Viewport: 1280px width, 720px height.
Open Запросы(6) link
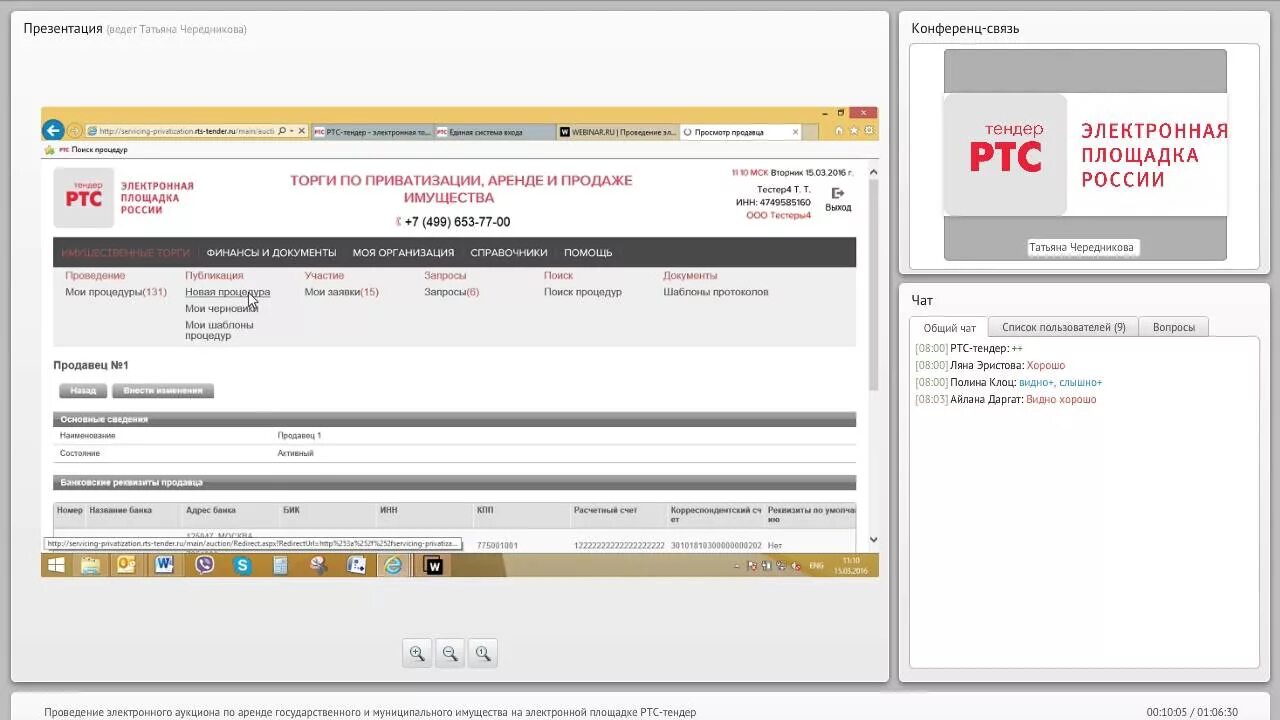point(452,292)
